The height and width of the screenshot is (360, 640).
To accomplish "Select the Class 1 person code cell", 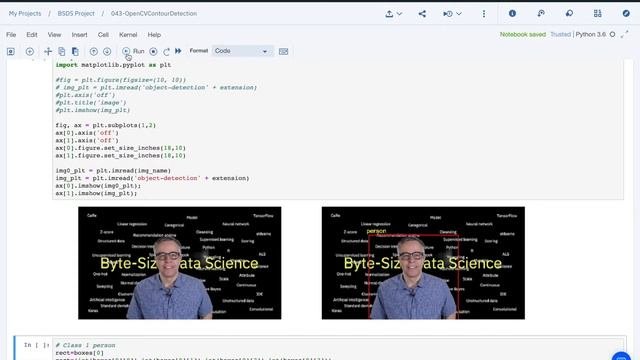I will click(x=339, y=349).
